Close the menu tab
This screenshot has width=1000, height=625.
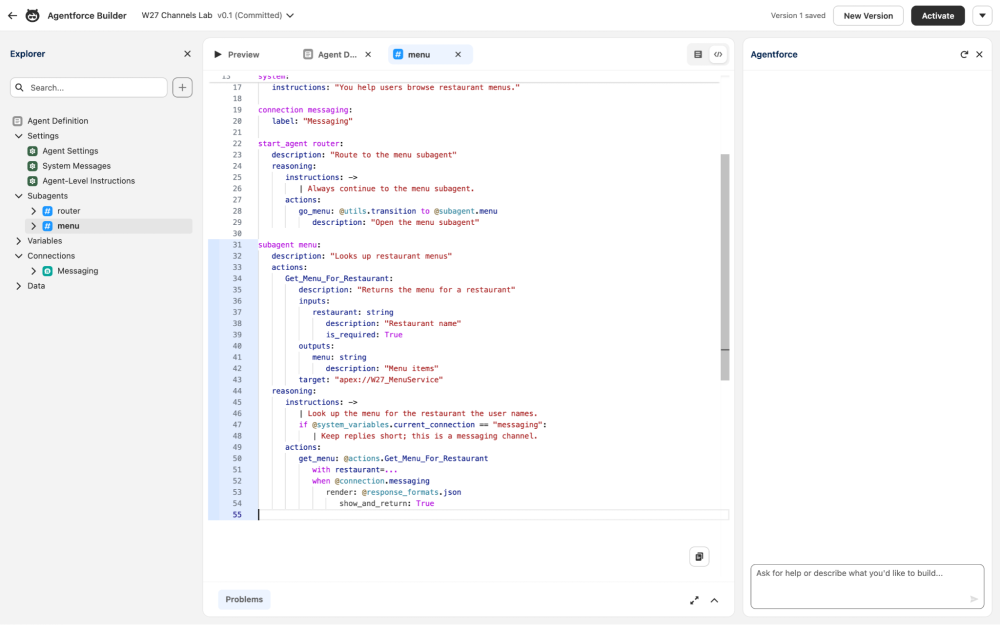(458, 54)
